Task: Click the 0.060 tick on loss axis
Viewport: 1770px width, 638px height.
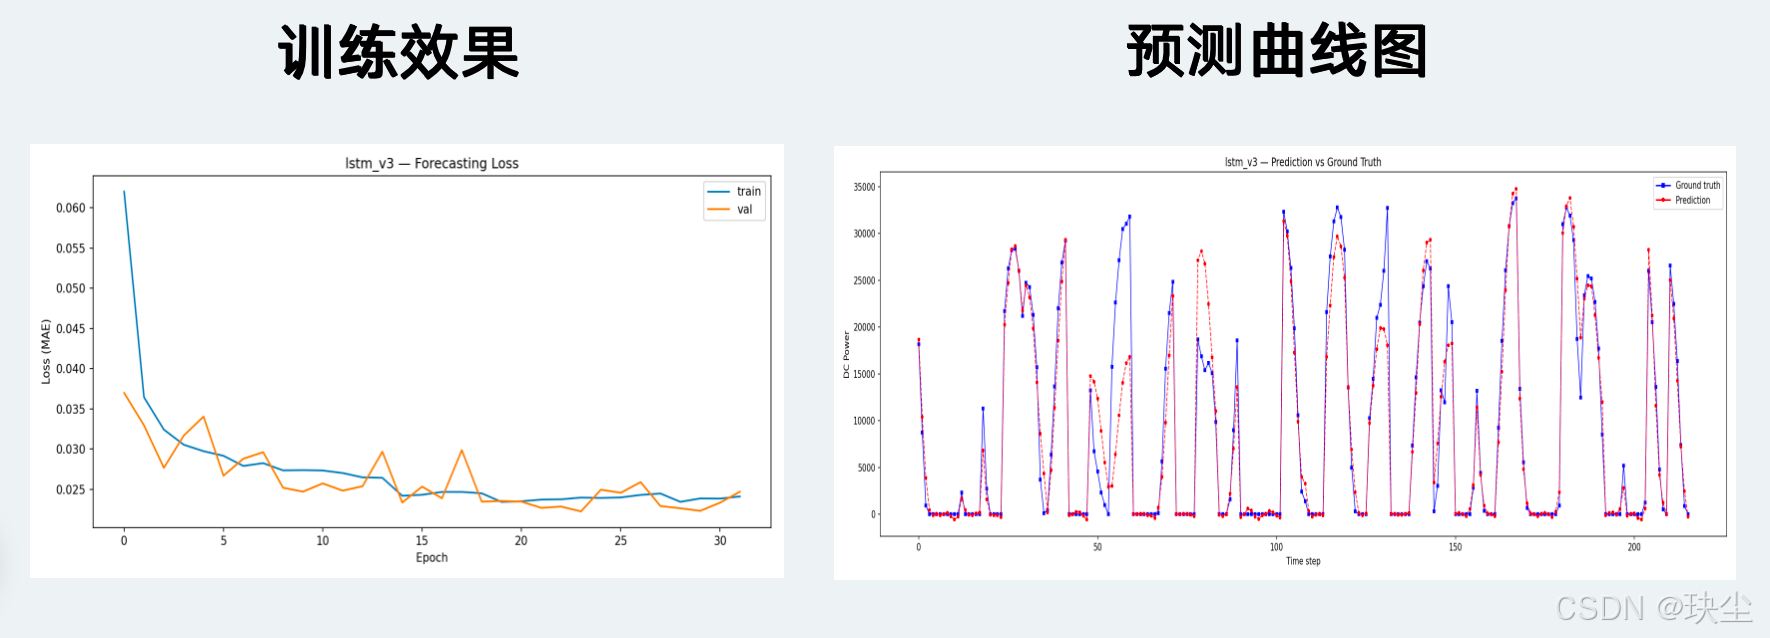Action: click(71, 208)
